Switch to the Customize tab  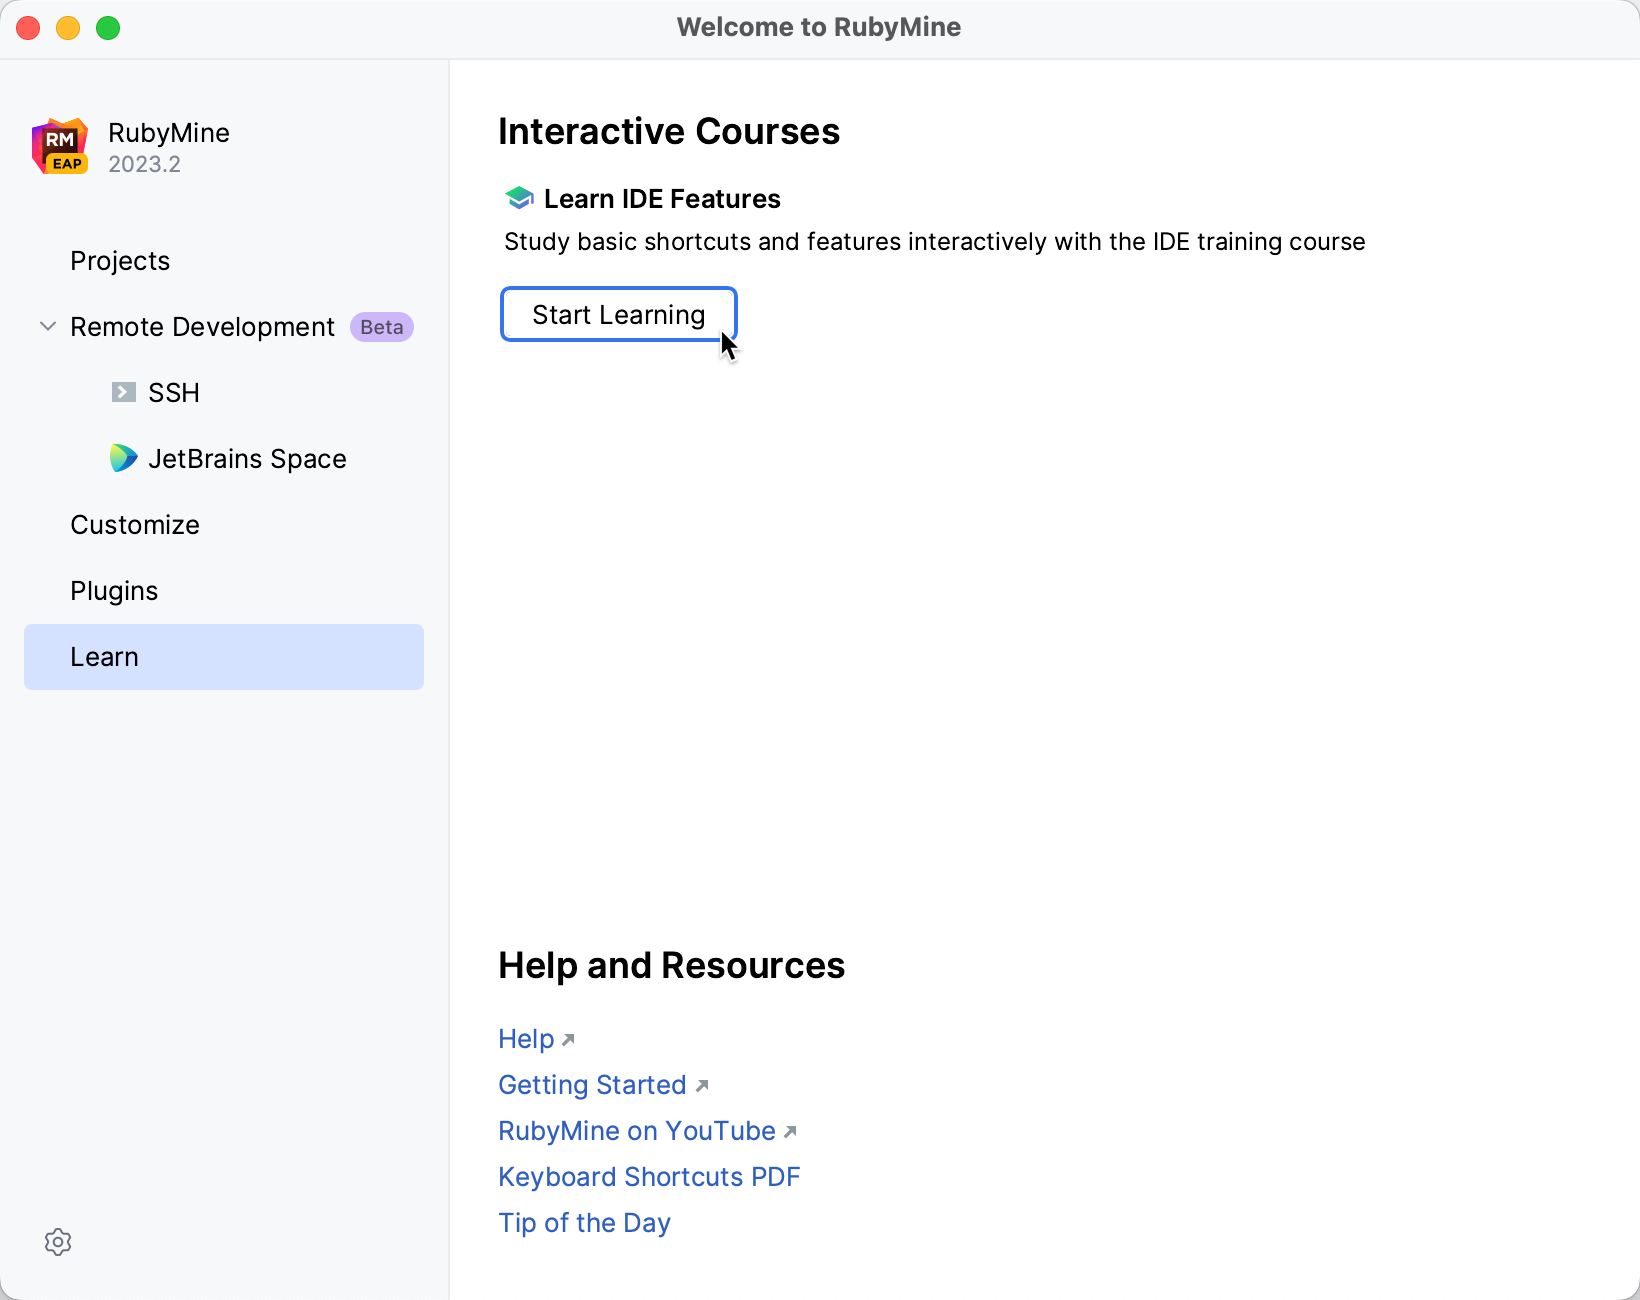pos(135,525)
